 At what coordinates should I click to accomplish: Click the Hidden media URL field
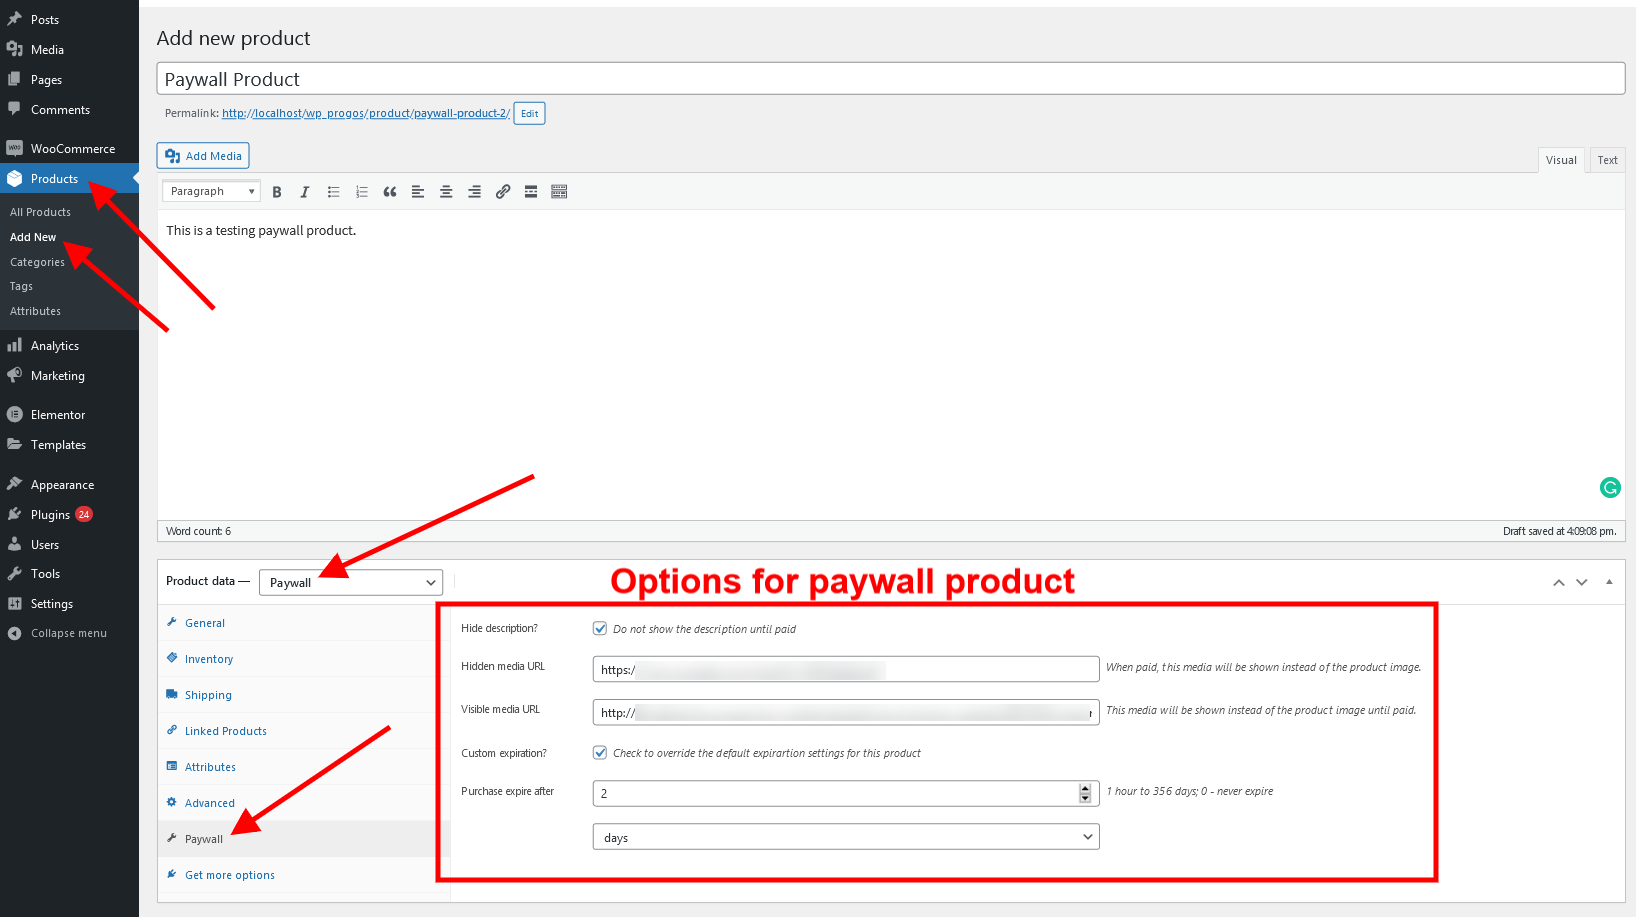(846, 669)
